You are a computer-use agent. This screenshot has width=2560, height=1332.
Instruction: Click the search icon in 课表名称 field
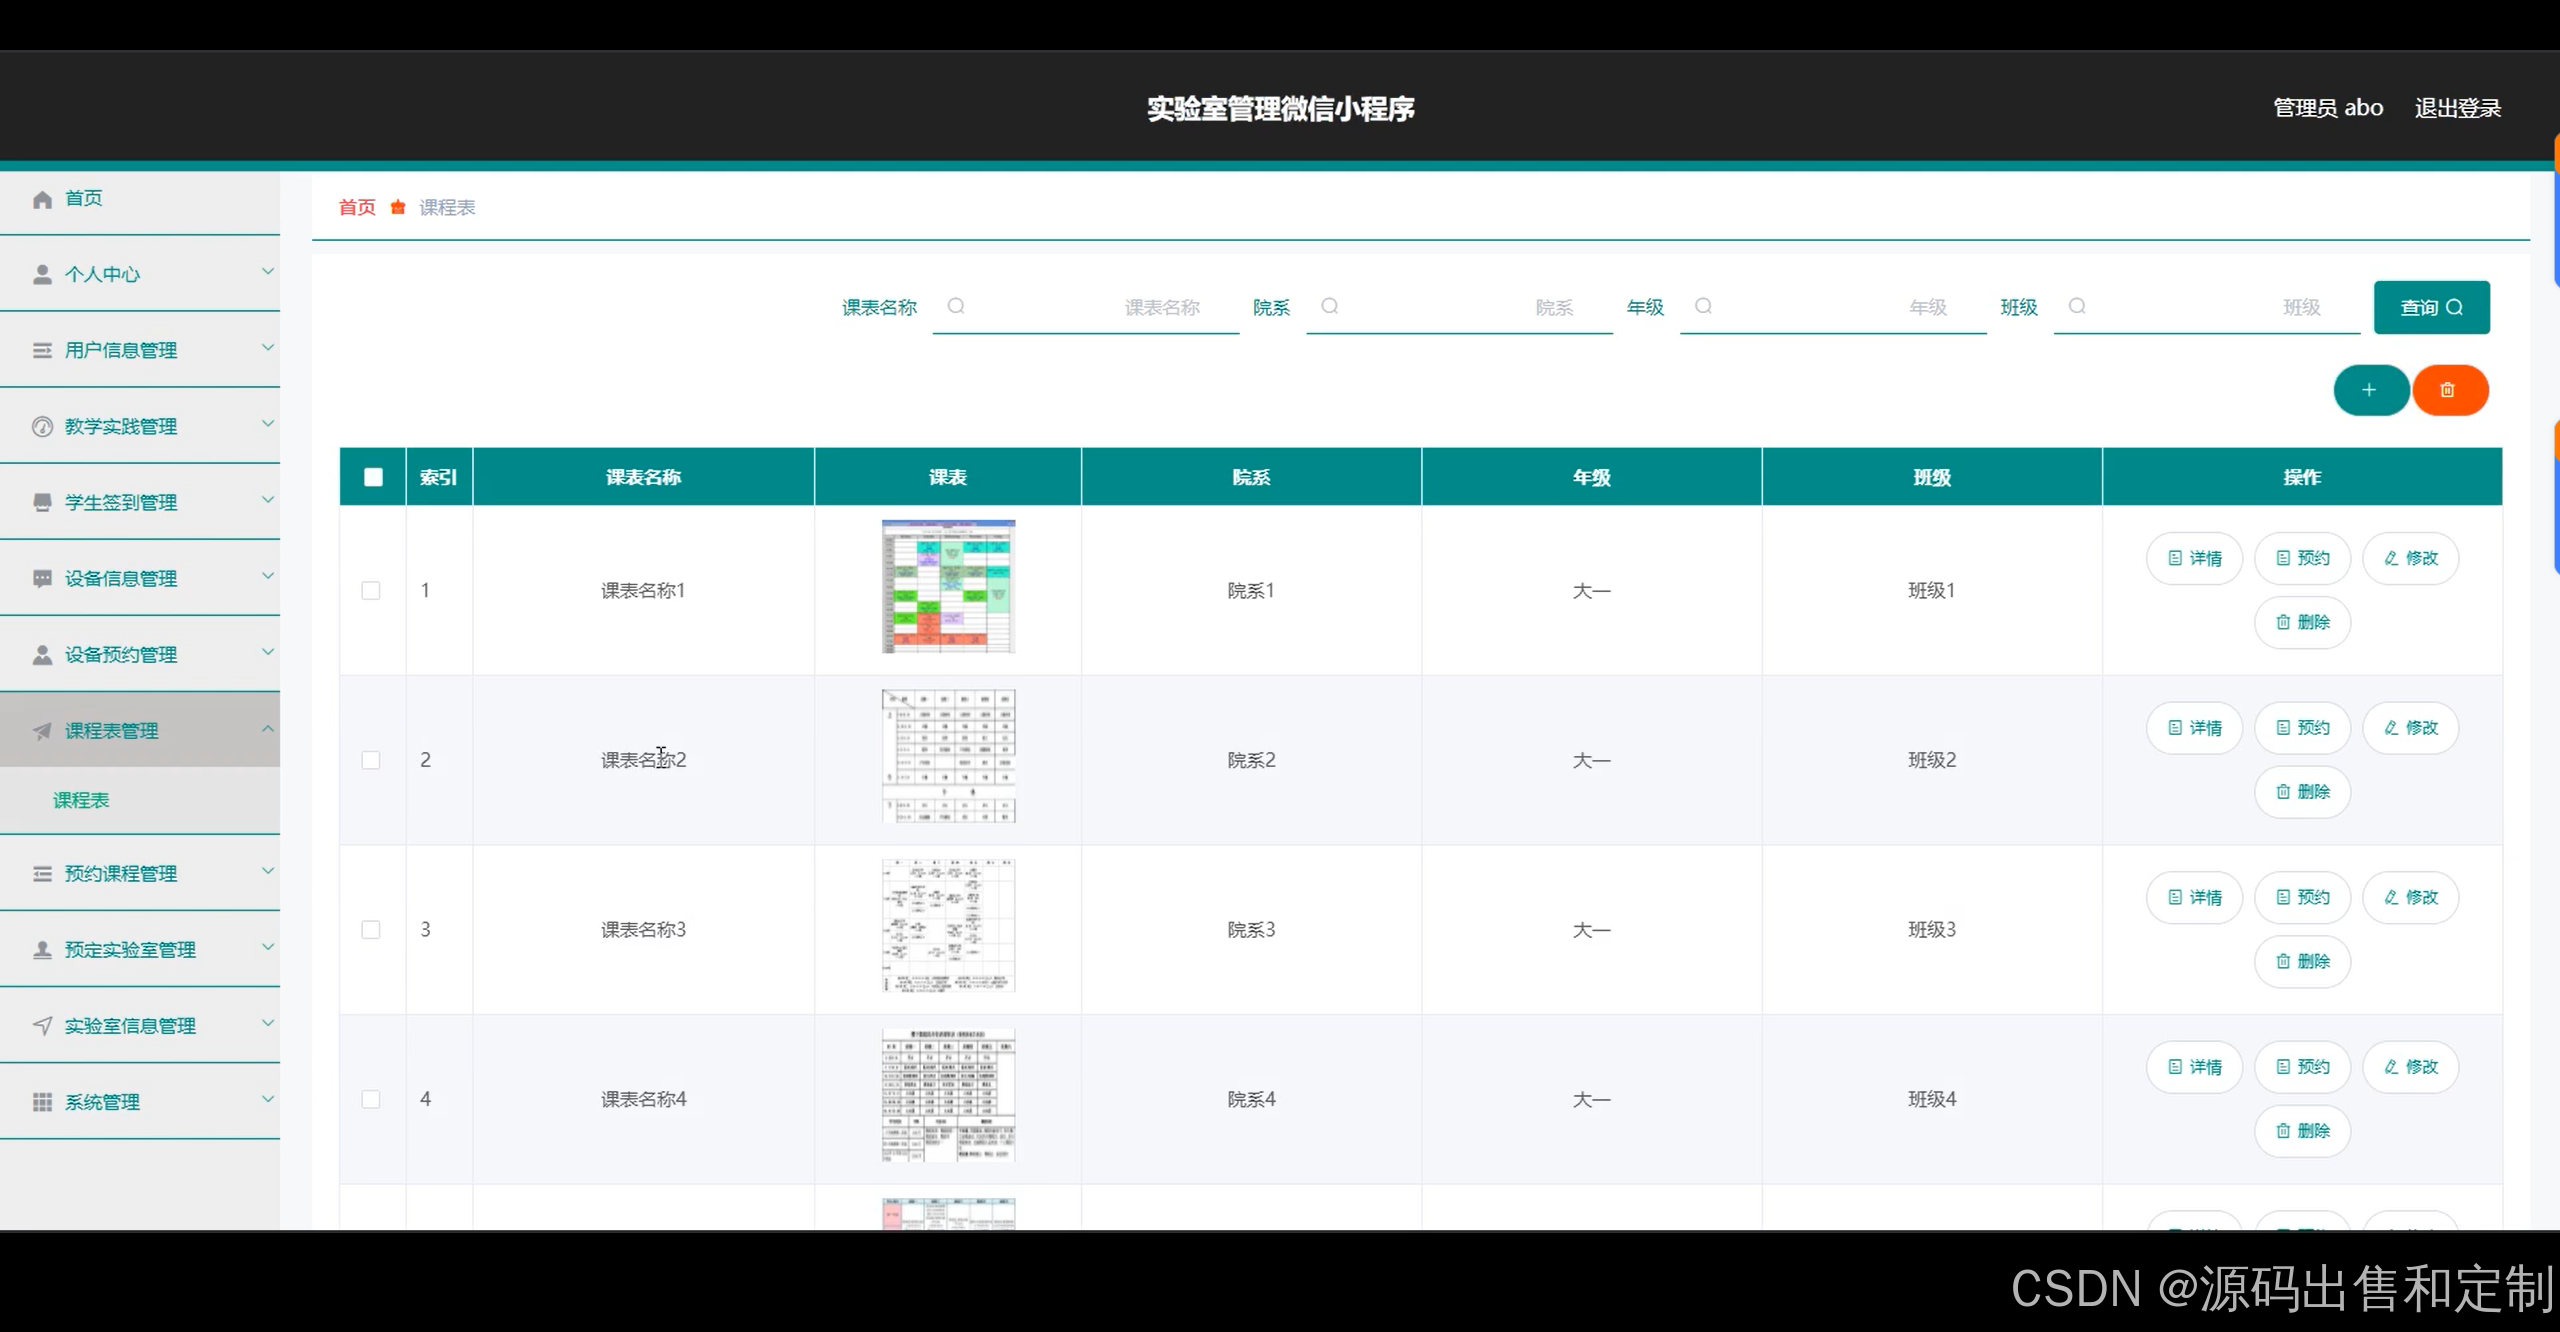956,306
